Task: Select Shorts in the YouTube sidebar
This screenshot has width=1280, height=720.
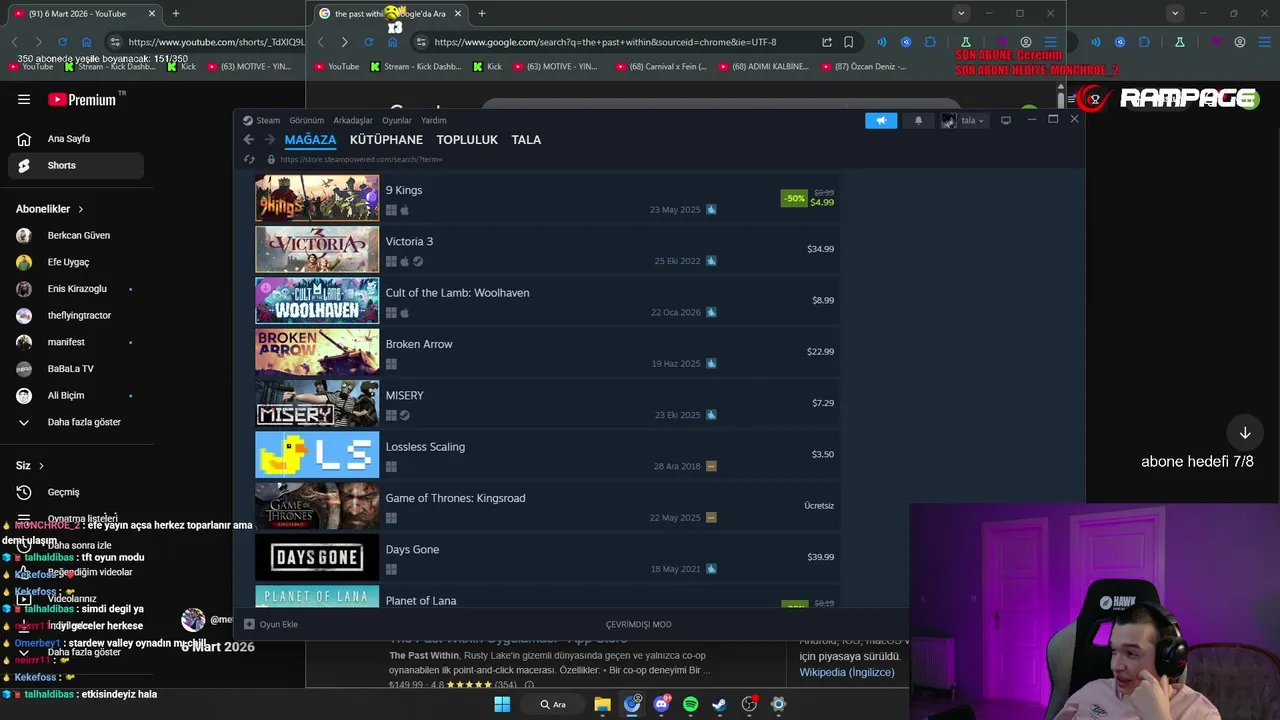Action: (x=76, y=165)
